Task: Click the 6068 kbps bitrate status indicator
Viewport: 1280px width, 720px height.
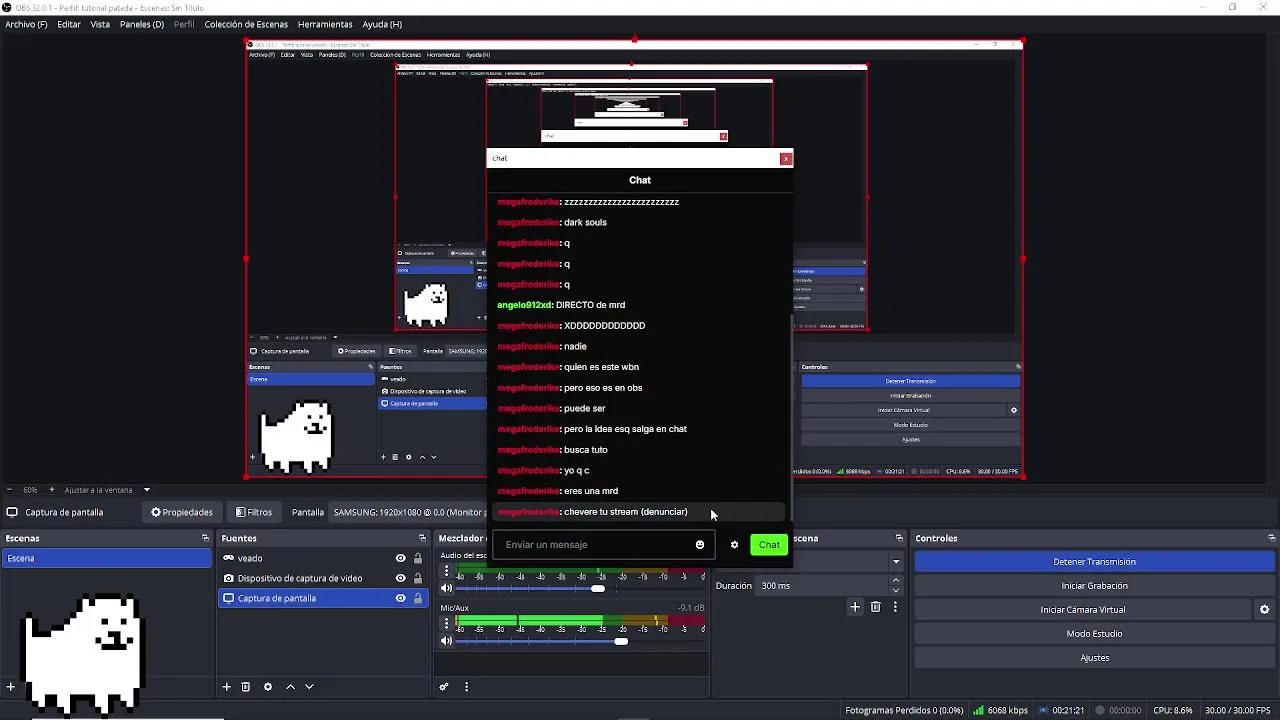Action: pos(1001,711)
